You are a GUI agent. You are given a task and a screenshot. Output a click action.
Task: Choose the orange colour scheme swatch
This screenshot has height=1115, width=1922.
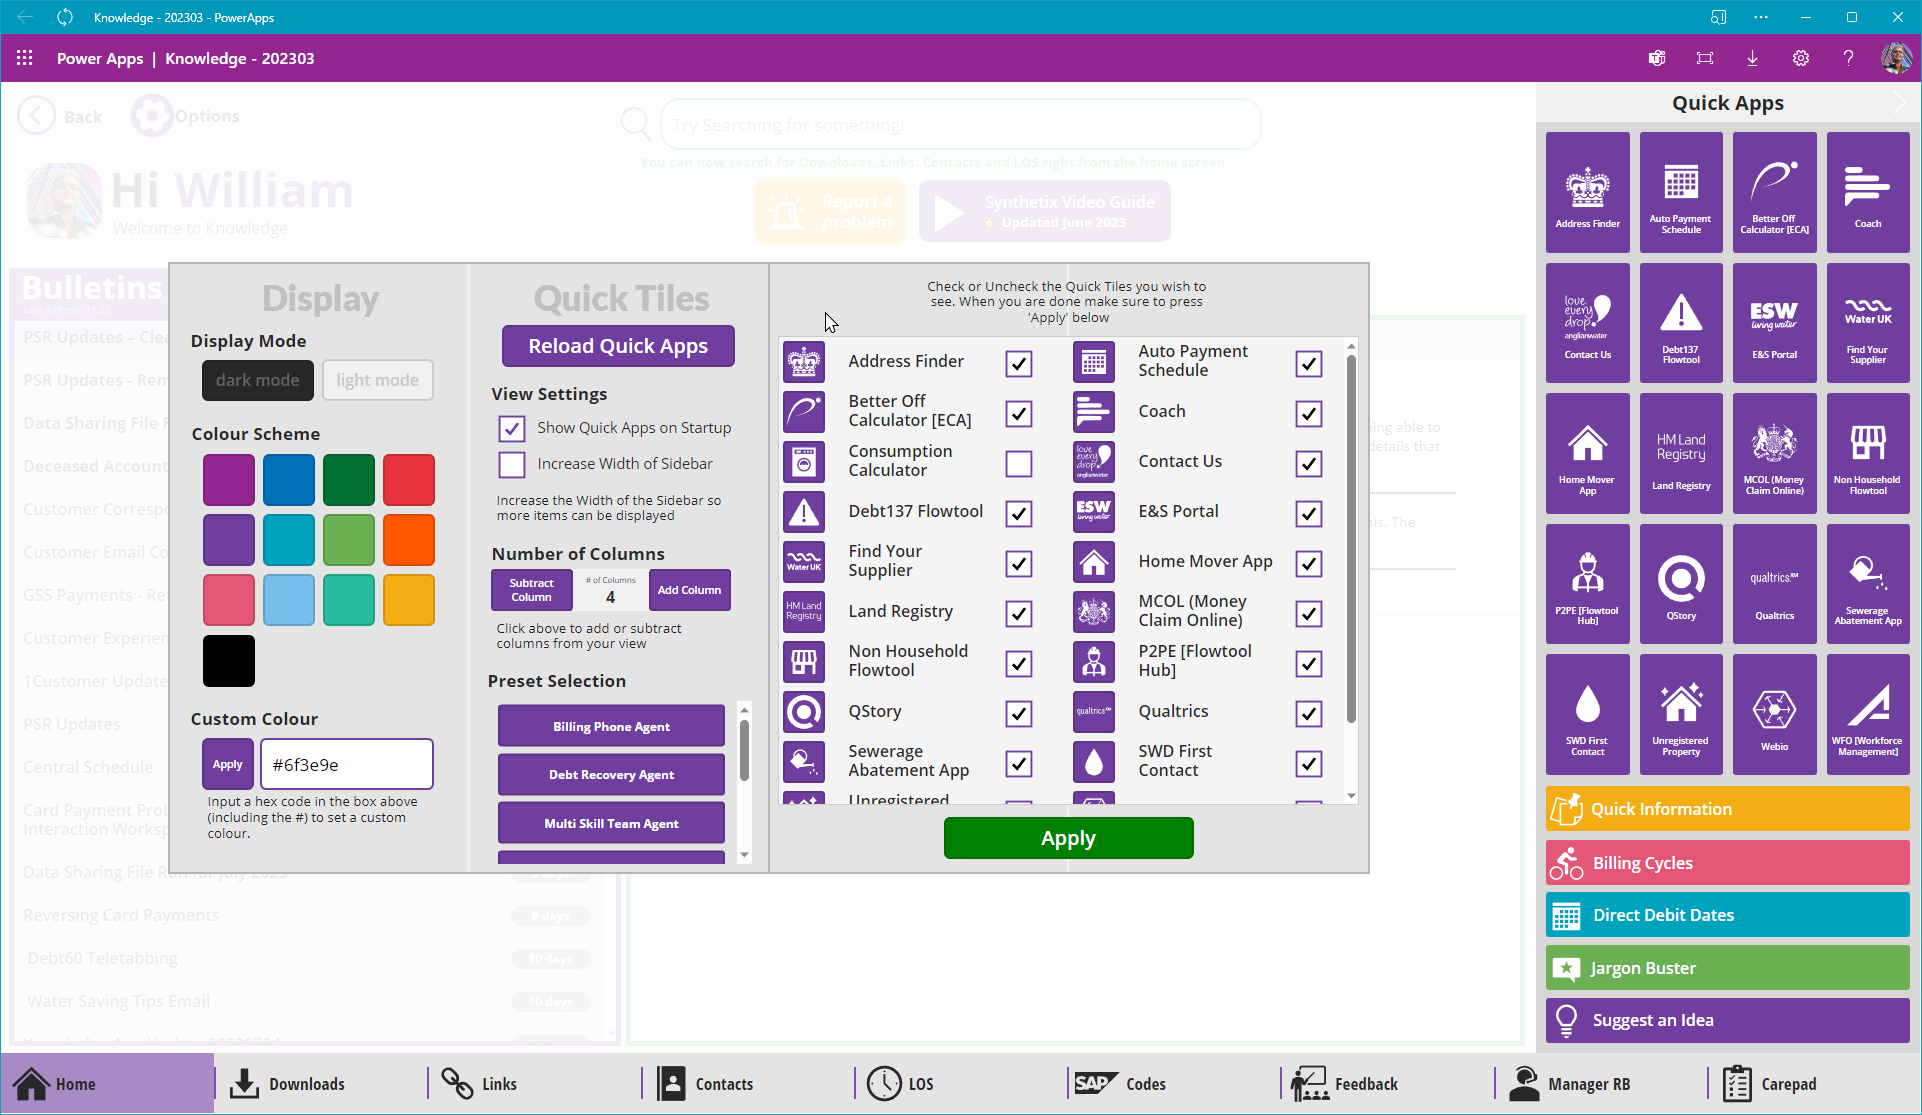point(408,540)
